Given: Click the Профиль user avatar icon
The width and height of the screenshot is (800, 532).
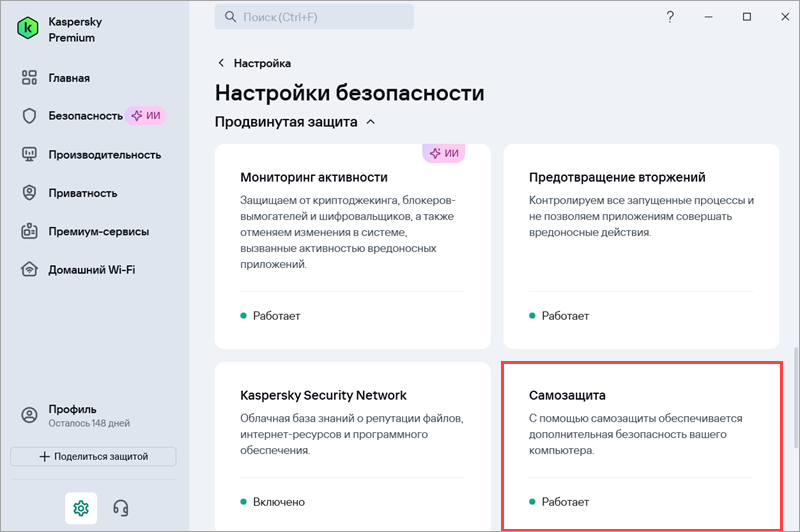Looking at the screenshot, I should (29, 415).
